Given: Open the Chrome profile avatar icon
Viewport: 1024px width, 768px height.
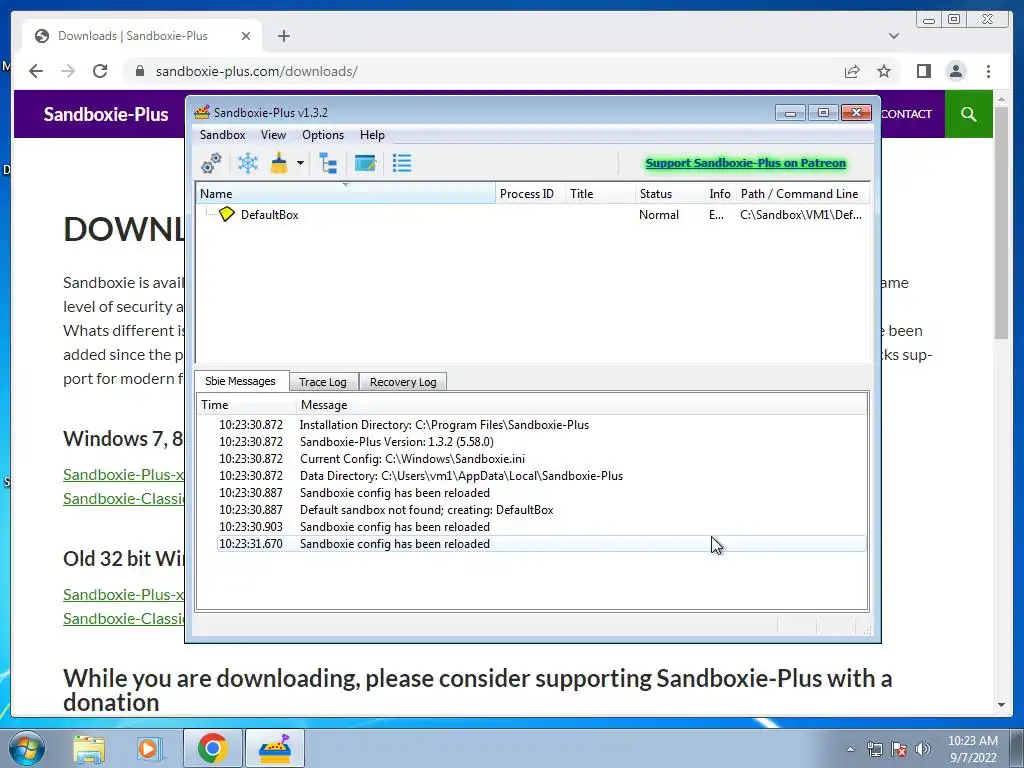Looking at the screenshot, I should pyautogui.click(x=955, y=71).
